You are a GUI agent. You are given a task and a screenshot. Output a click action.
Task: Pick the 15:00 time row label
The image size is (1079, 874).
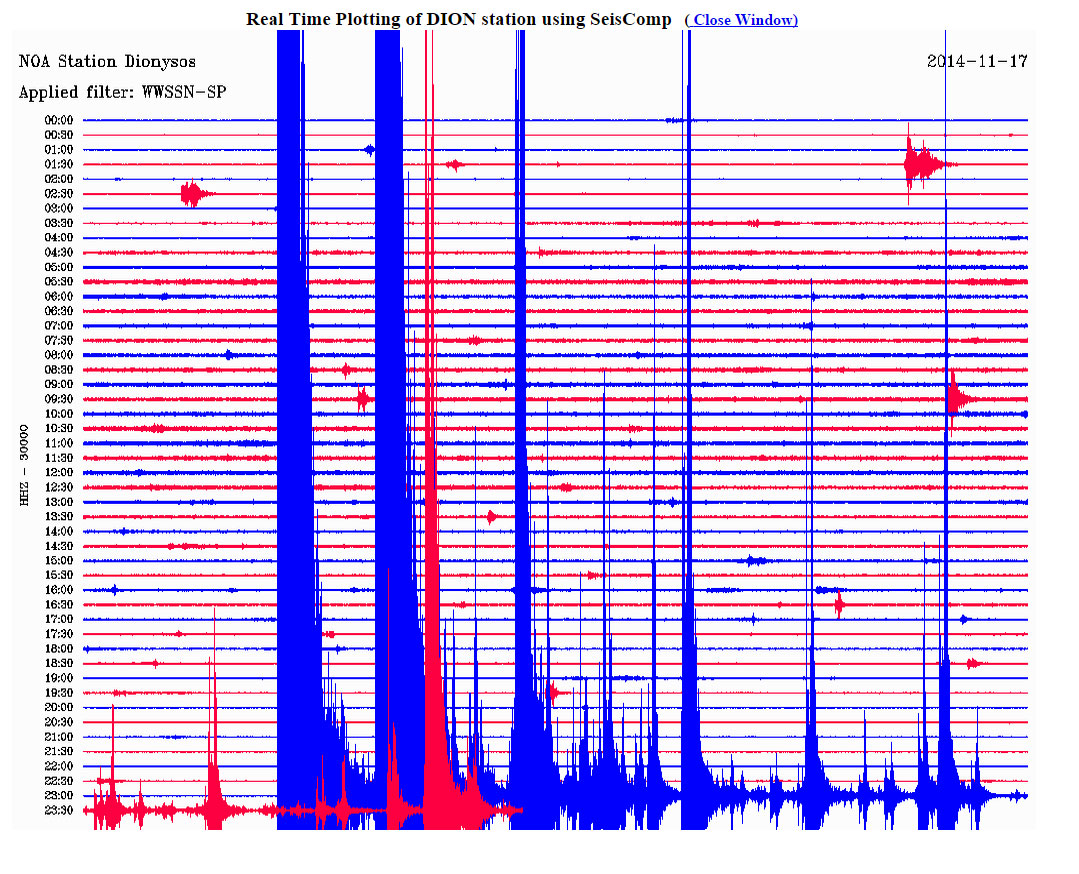(x=58, y=560)
